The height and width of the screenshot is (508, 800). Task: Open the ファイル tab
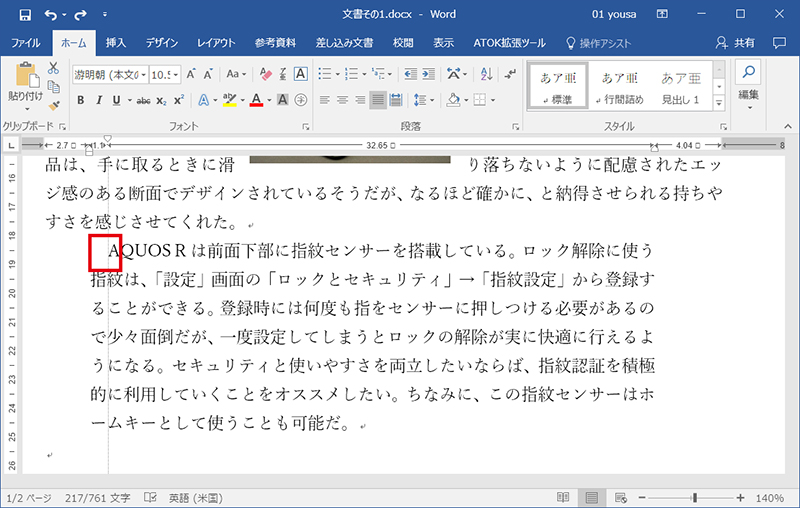point(26,43)
